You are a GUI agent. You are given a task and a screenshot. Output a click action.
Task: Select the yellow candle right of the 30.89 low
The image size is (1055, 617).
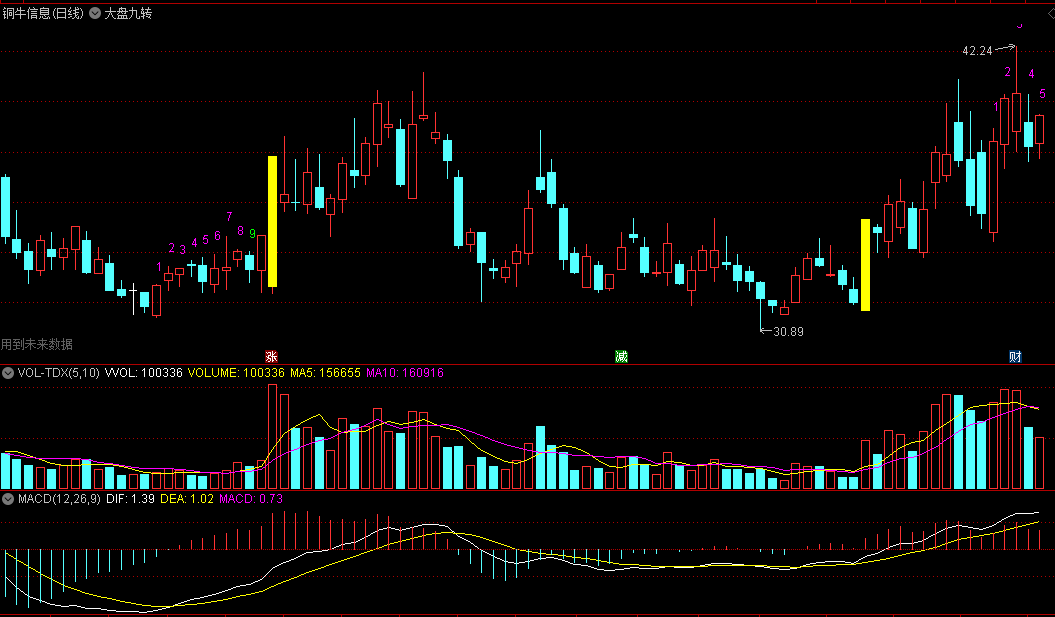[865, 264]
